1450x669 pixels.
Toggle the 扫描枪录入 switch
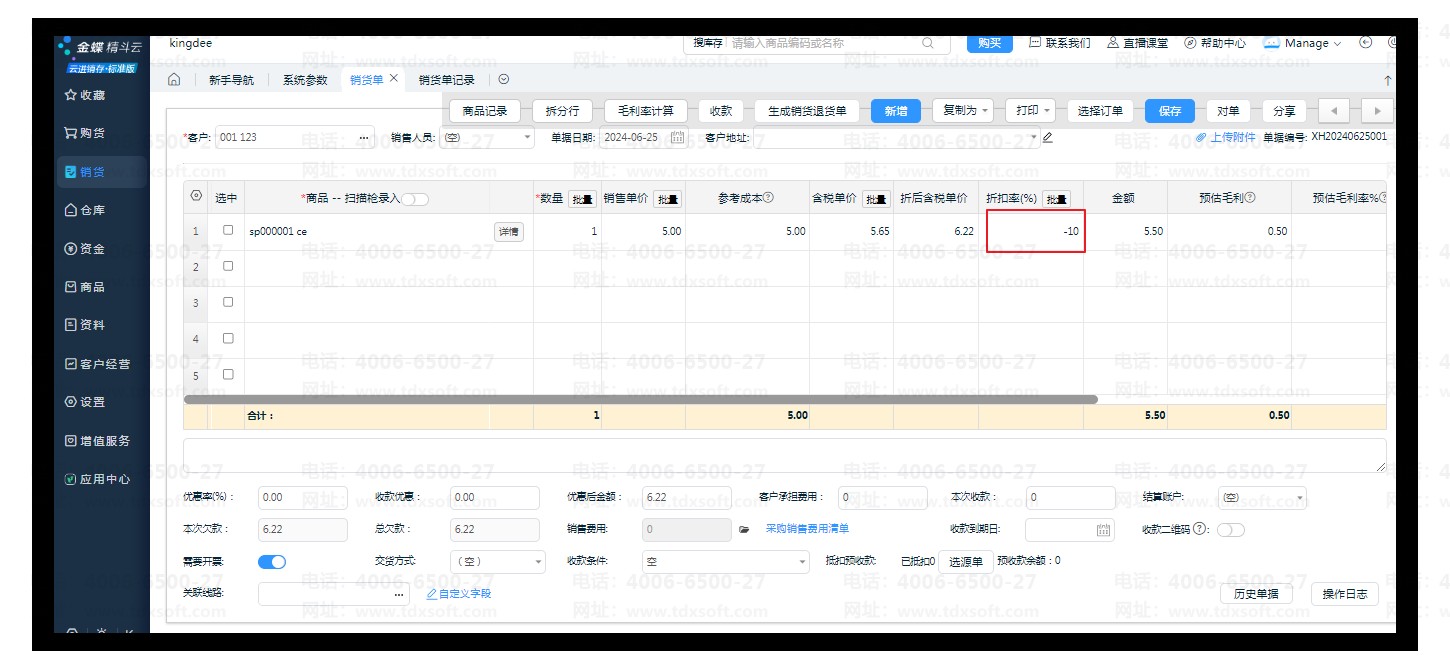(415, 199)
